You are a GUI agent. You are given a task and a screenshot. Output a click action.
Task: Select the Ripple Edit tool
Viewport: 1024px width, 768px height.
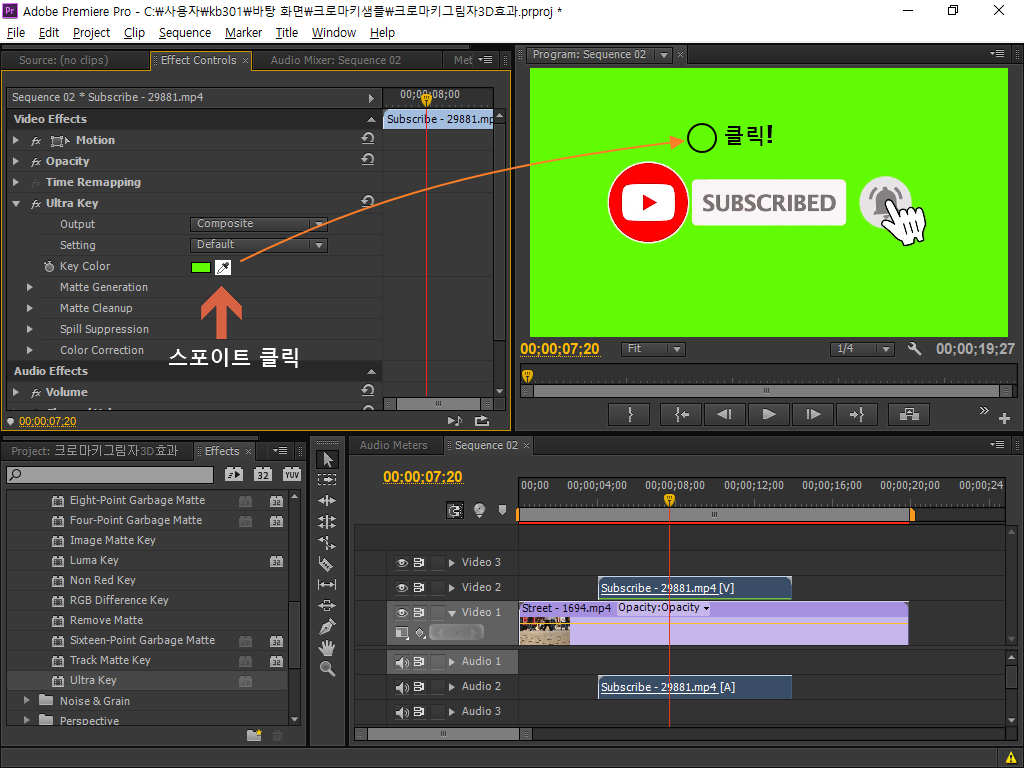tap(327, 500)
